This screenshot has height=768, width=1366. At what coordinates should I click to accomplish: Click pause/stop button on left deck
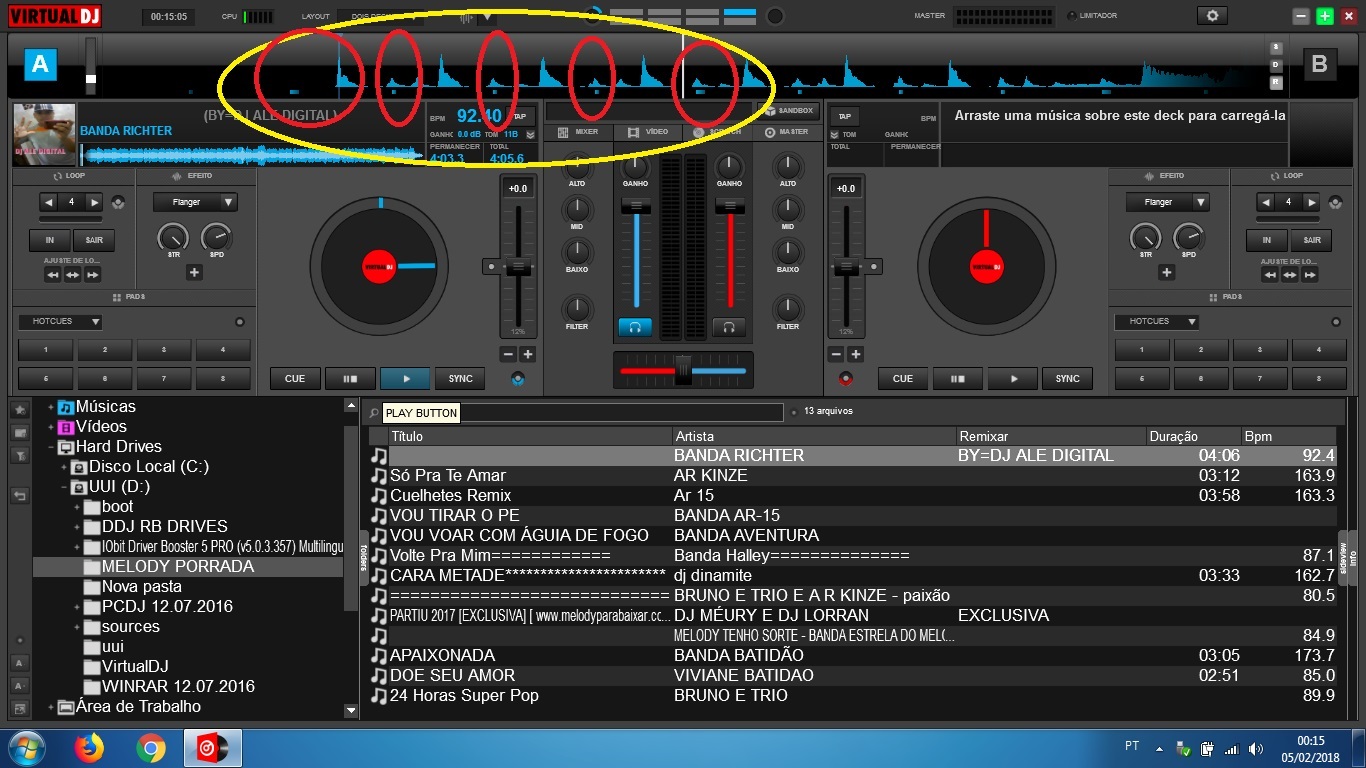click(350, 379)
